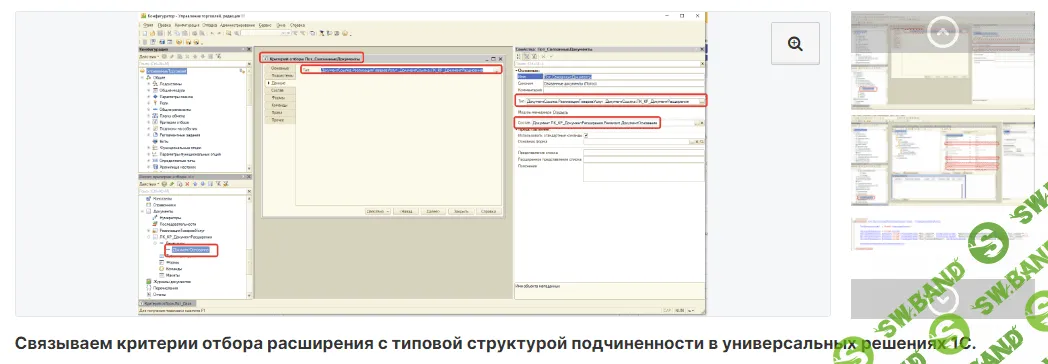Select Общие модули in the configuration tree
The height and width of the screenshot is (364, 1048).
pos(172,90)
